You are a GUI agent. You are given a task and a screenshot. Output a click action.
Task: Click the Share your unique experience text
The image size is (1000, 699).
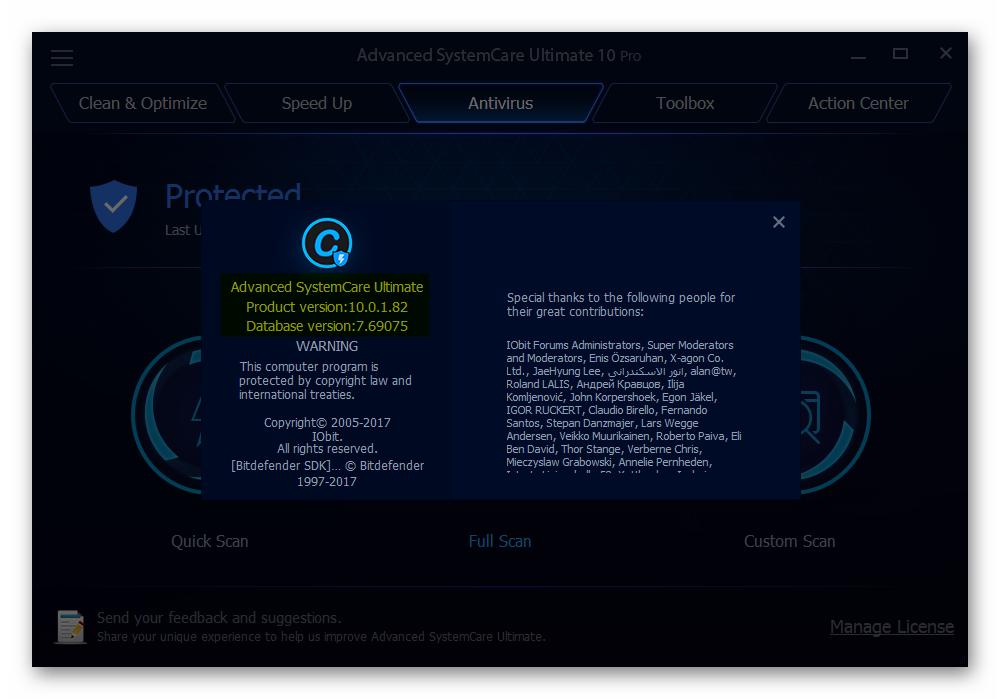321,636
